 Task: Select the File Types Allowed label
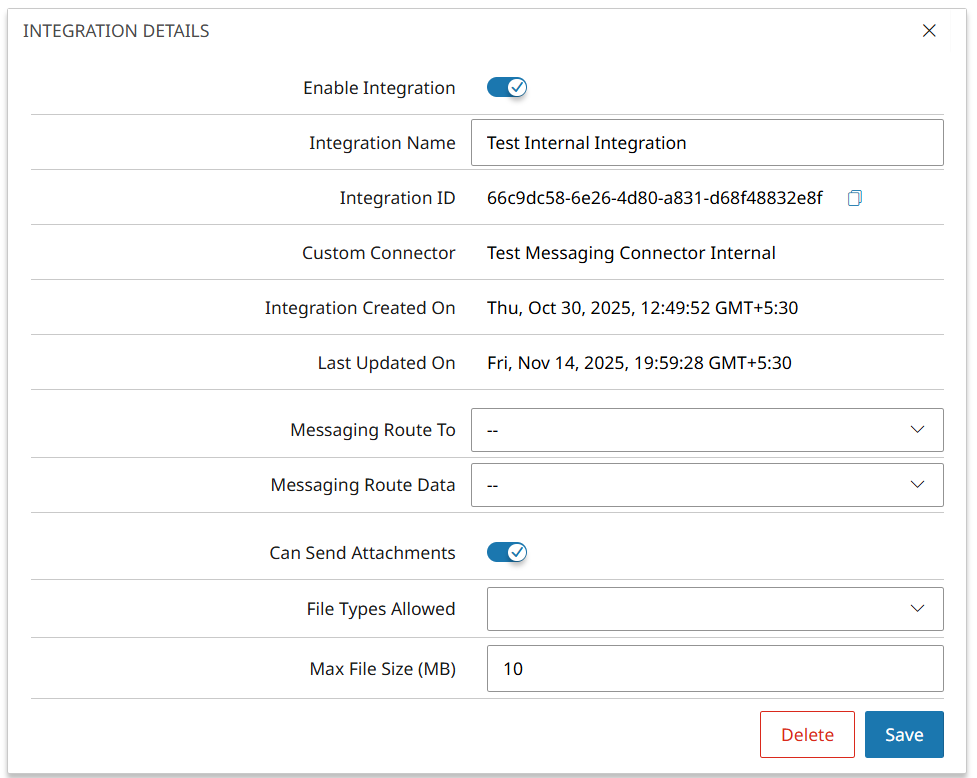[x=381, y=609]
